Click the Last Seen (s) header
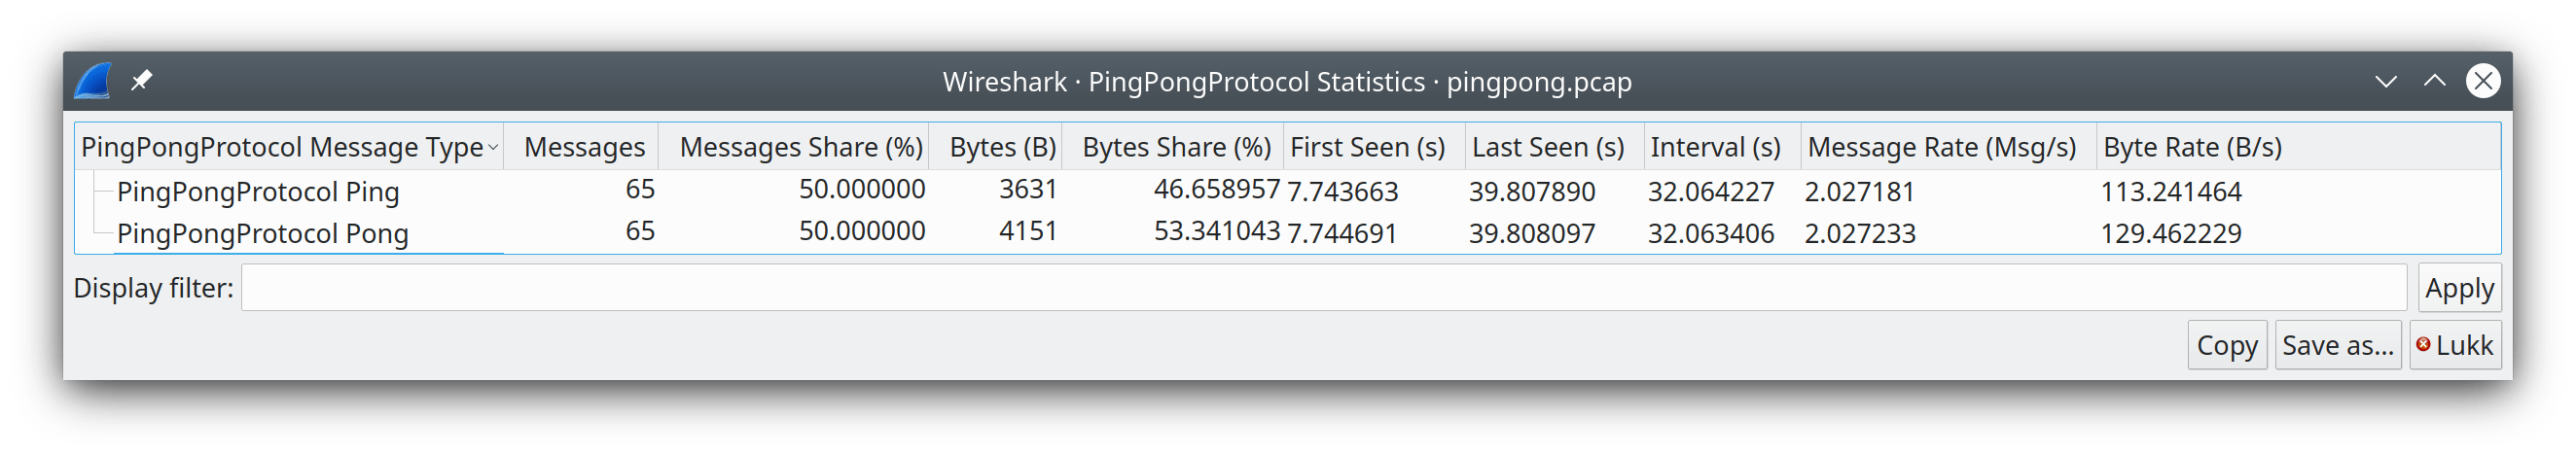Viewport: 2576px width, 455px height. (x=1547, y=147)
